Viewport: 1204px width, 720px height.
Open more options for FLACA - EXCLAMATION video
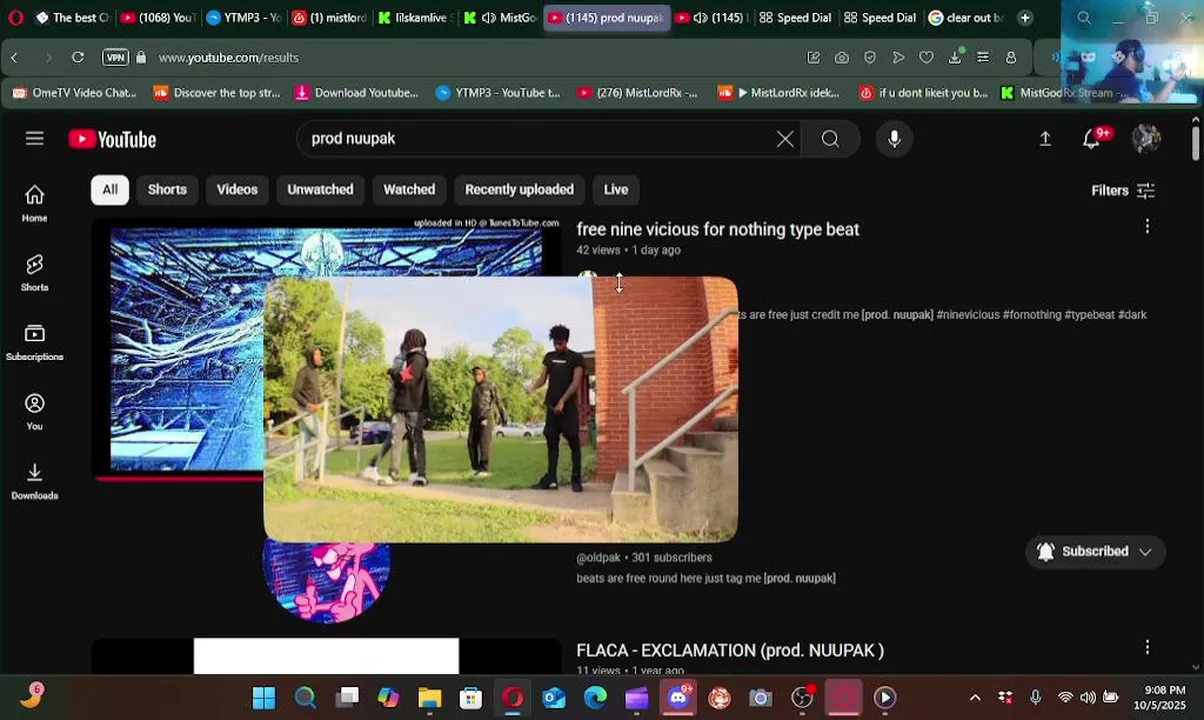coord(1147,648)
